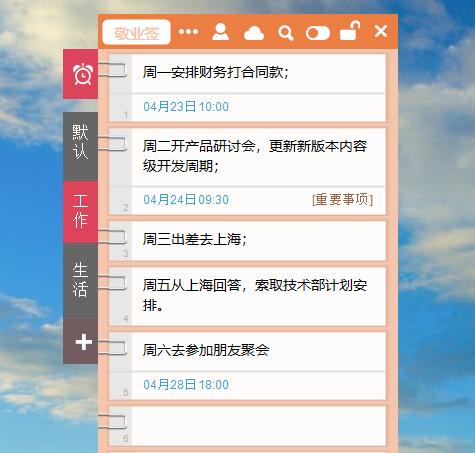
Task: Select note 周三出差去上海
Action: coord(259,240)
